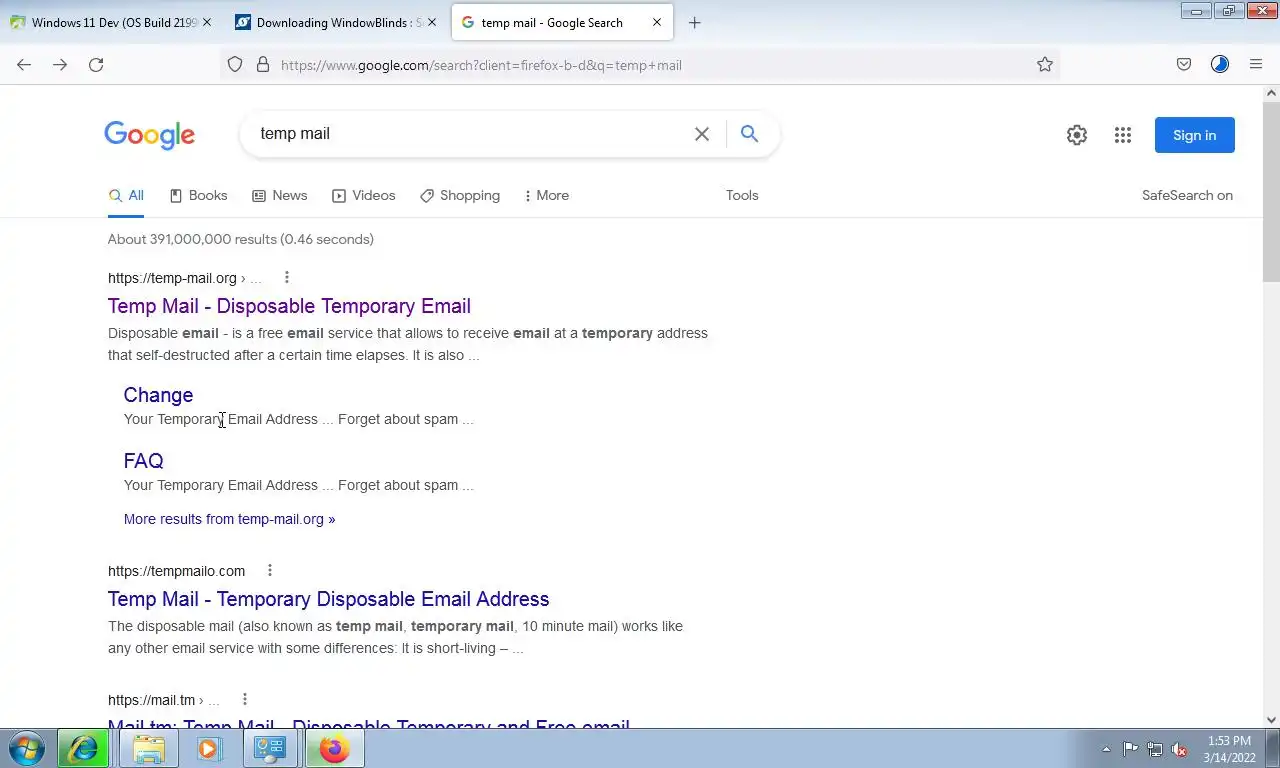Go back using the browser back arrow
Image resolution: width=1280 pixels, height=768 pixels.
[24, 65]
